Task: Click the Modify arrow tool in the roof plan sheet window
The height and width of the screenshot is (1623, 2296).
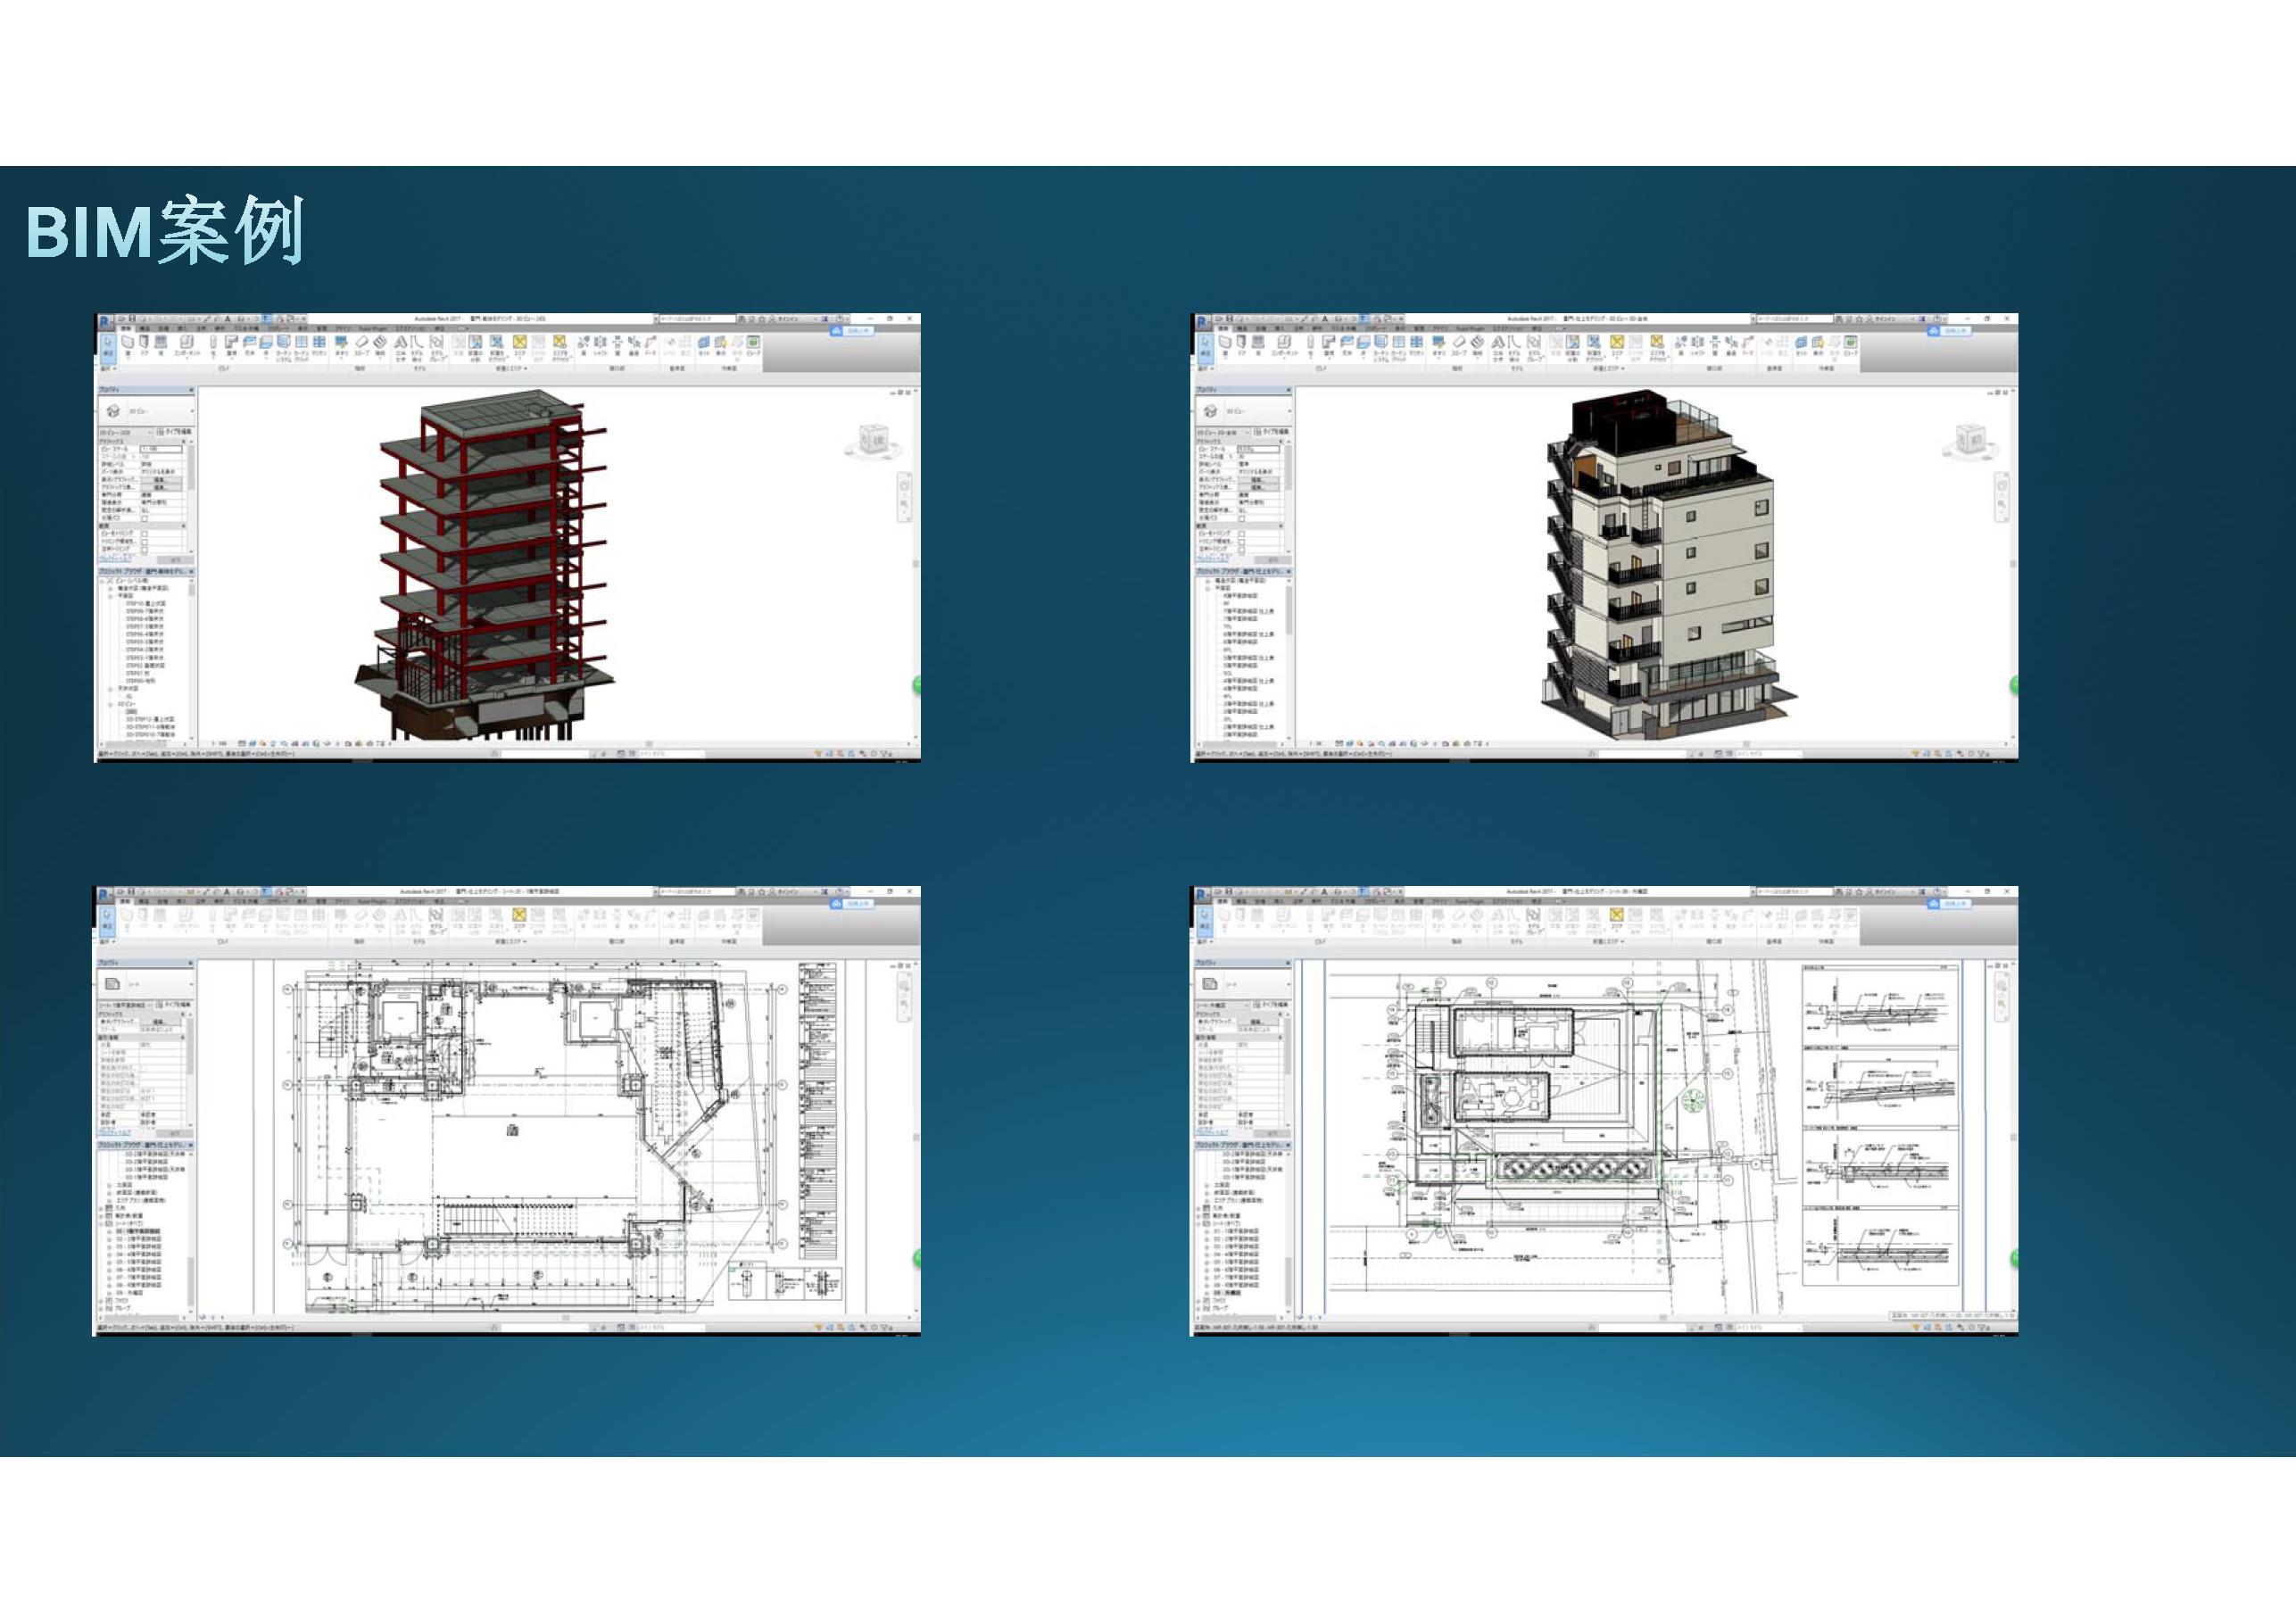Action: click(x=1204, y=916)
